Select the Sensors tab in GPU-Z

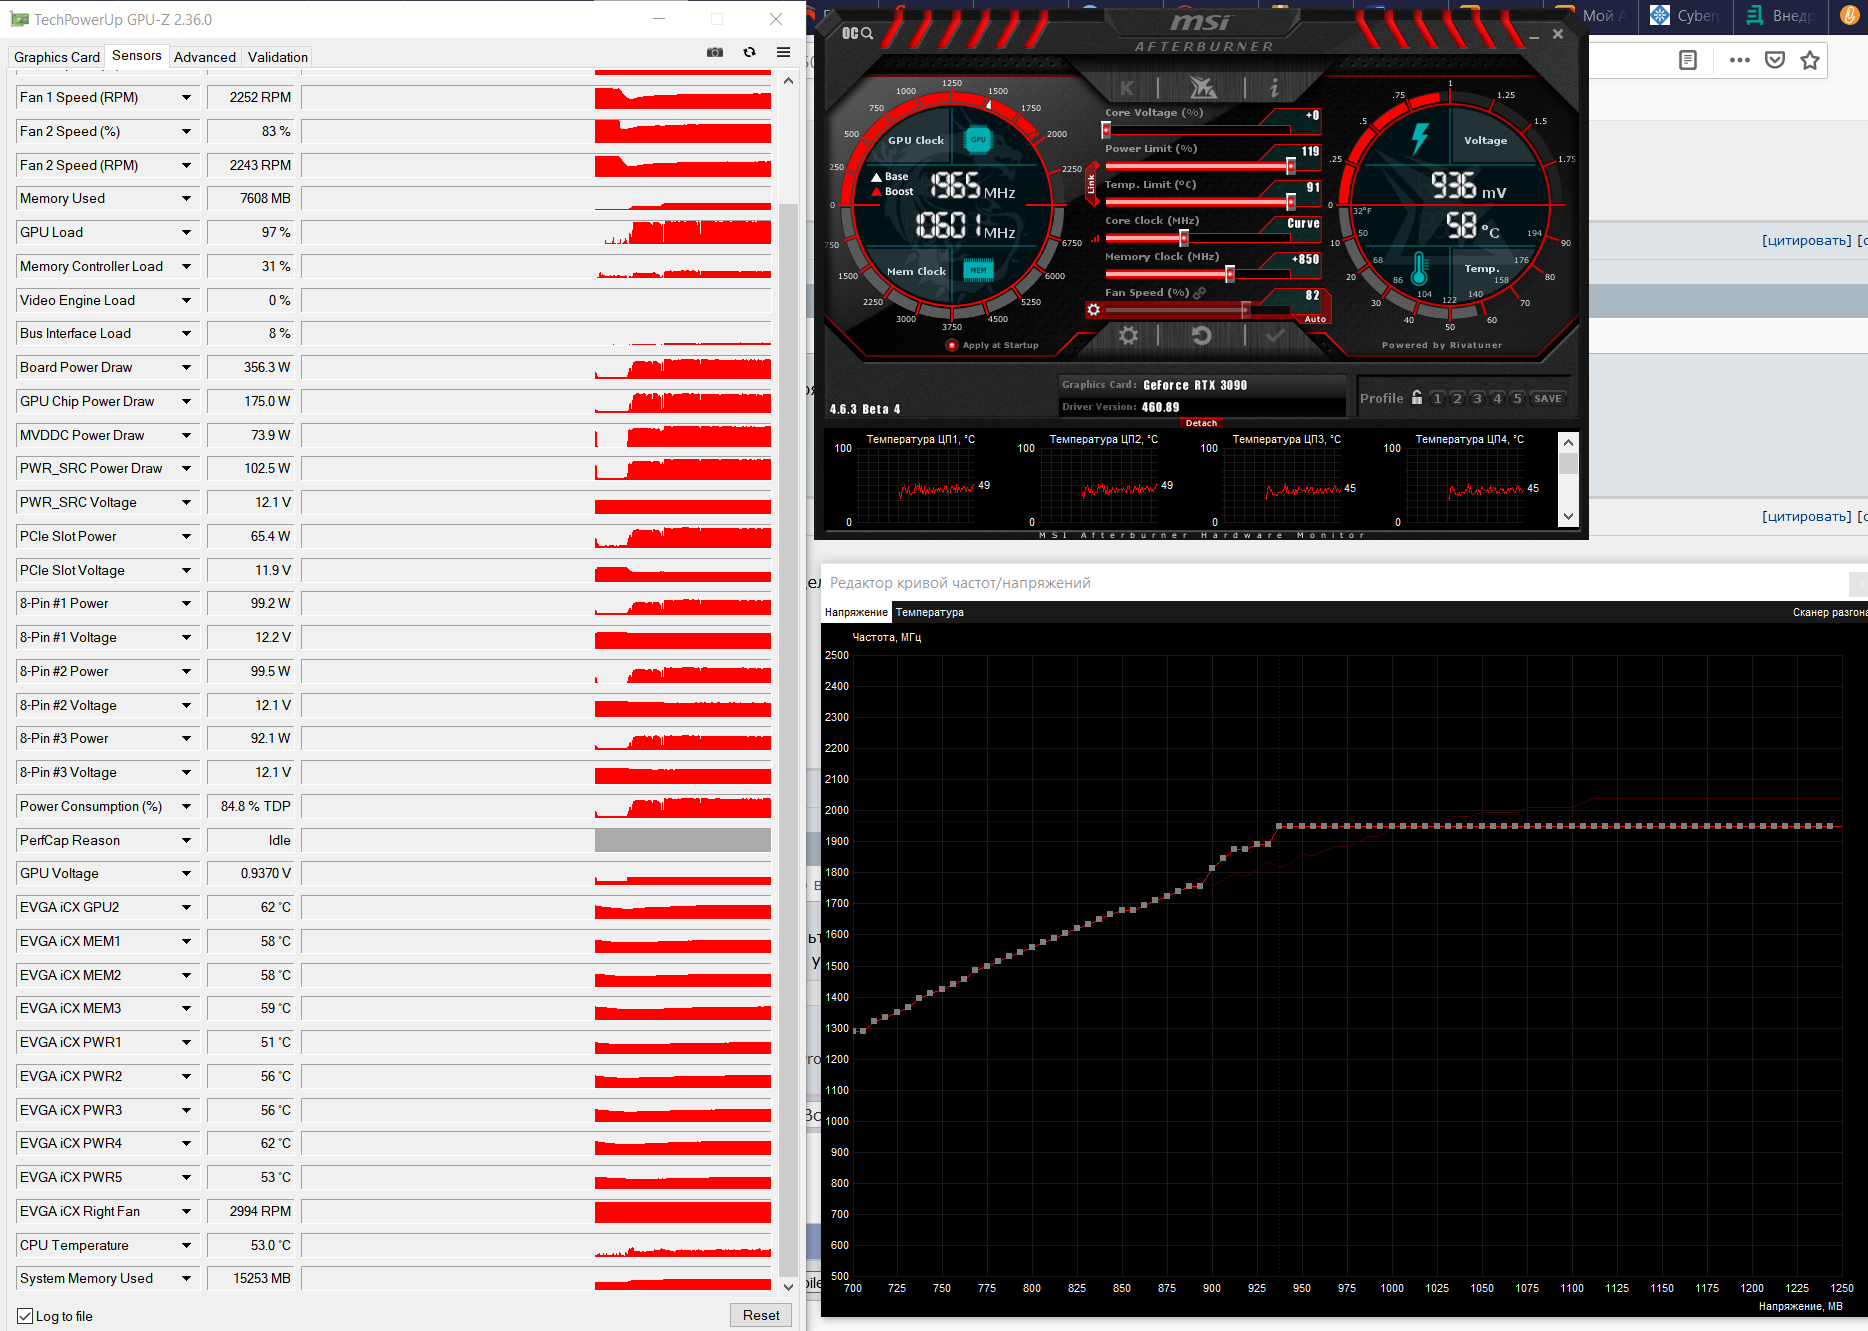click(136, 56)
